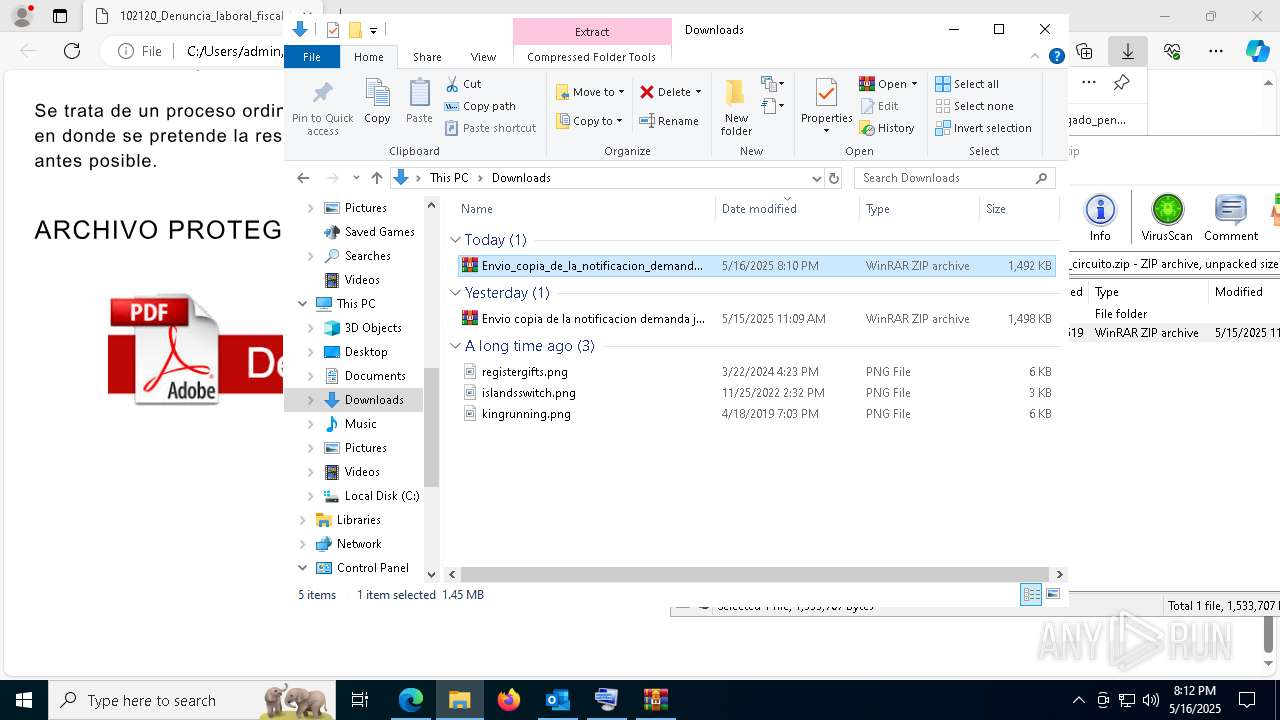1280x720 pixels.
Task: Switch to the View ribbon tab
Action: [483, 57]
